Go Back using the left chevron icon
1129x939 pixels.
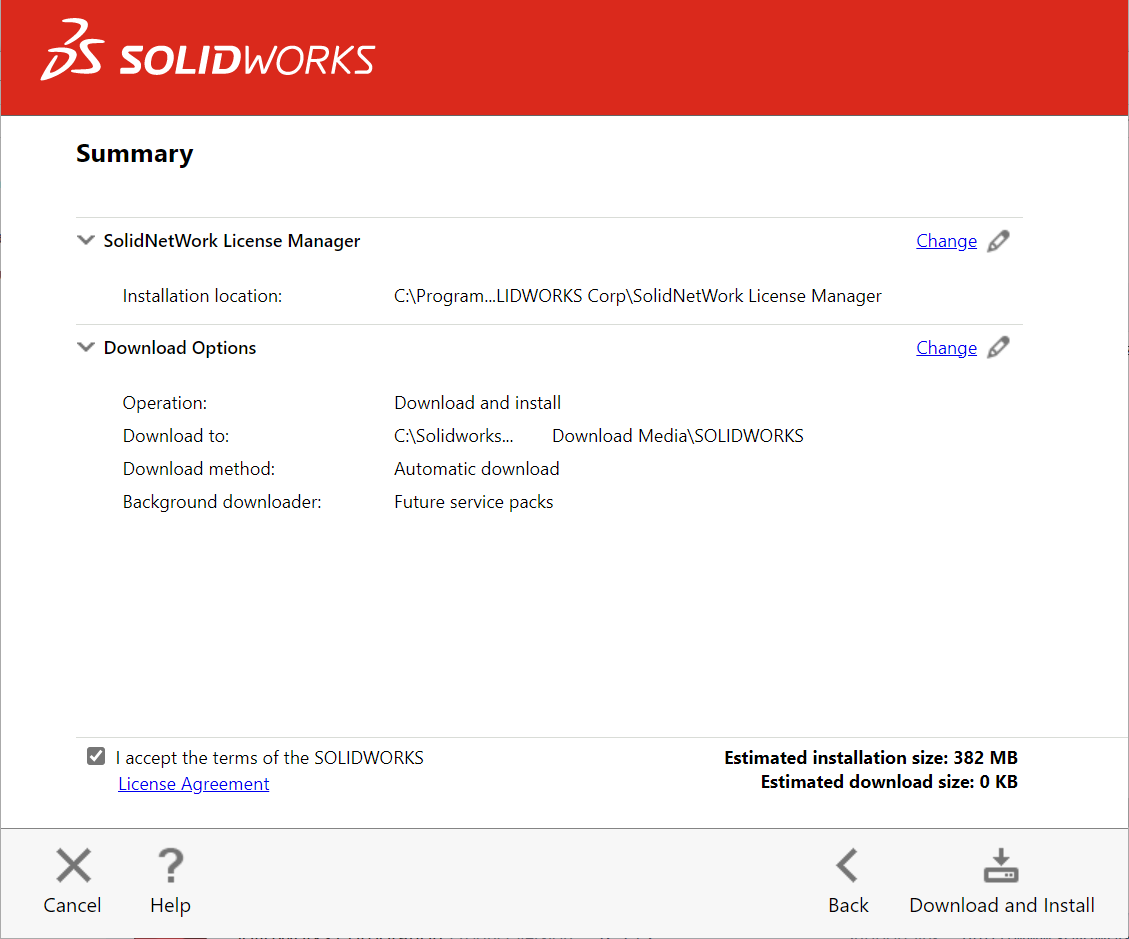tap(847, 865)
